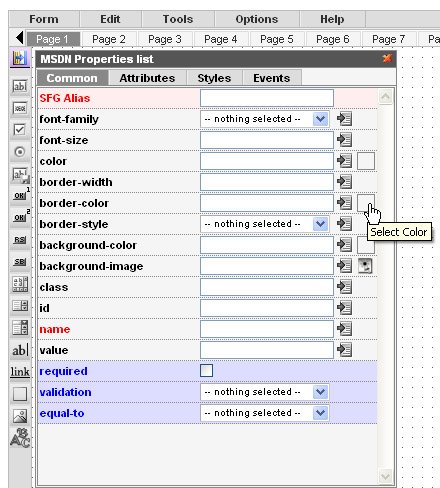This screenshot has width=440, height=488.
Task: Click apply icon in the color row
Action: [x=344, y=161]
